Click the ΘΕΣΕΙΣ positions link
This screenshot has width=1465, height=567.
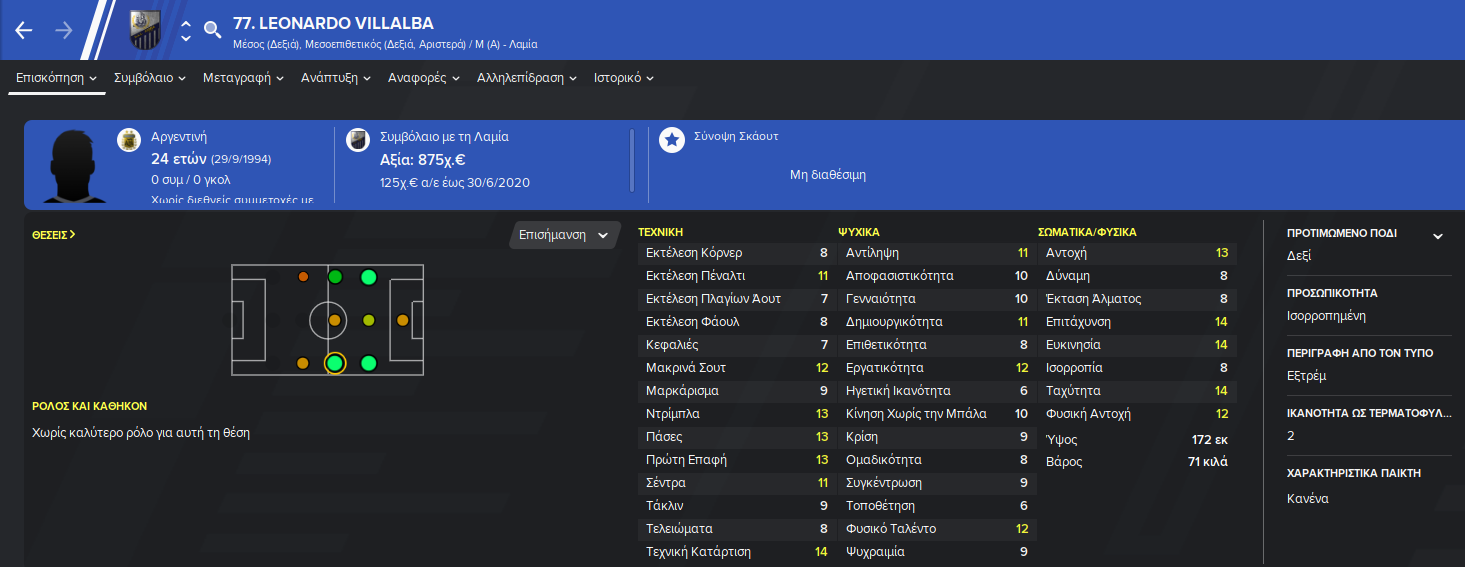coord(54,235)
